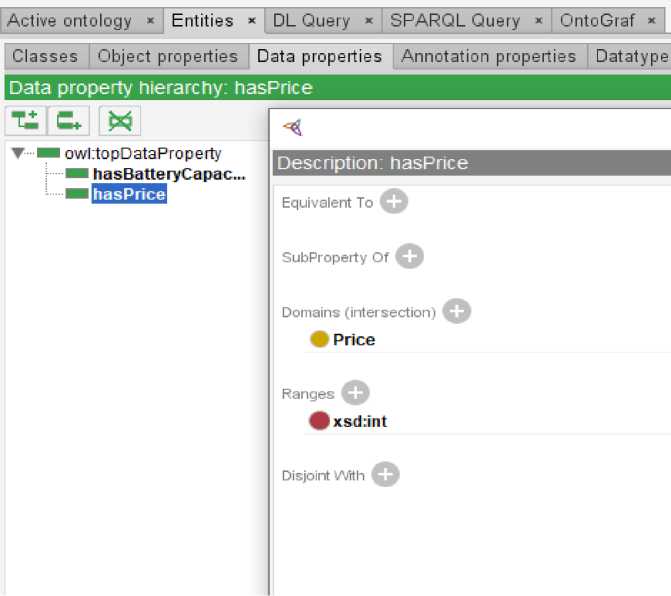The width and height of the screenshot is (671, 596).
Task: Switch to Annotation properties sub-tab
Action: pyautogui.click(x=489, y=56)
